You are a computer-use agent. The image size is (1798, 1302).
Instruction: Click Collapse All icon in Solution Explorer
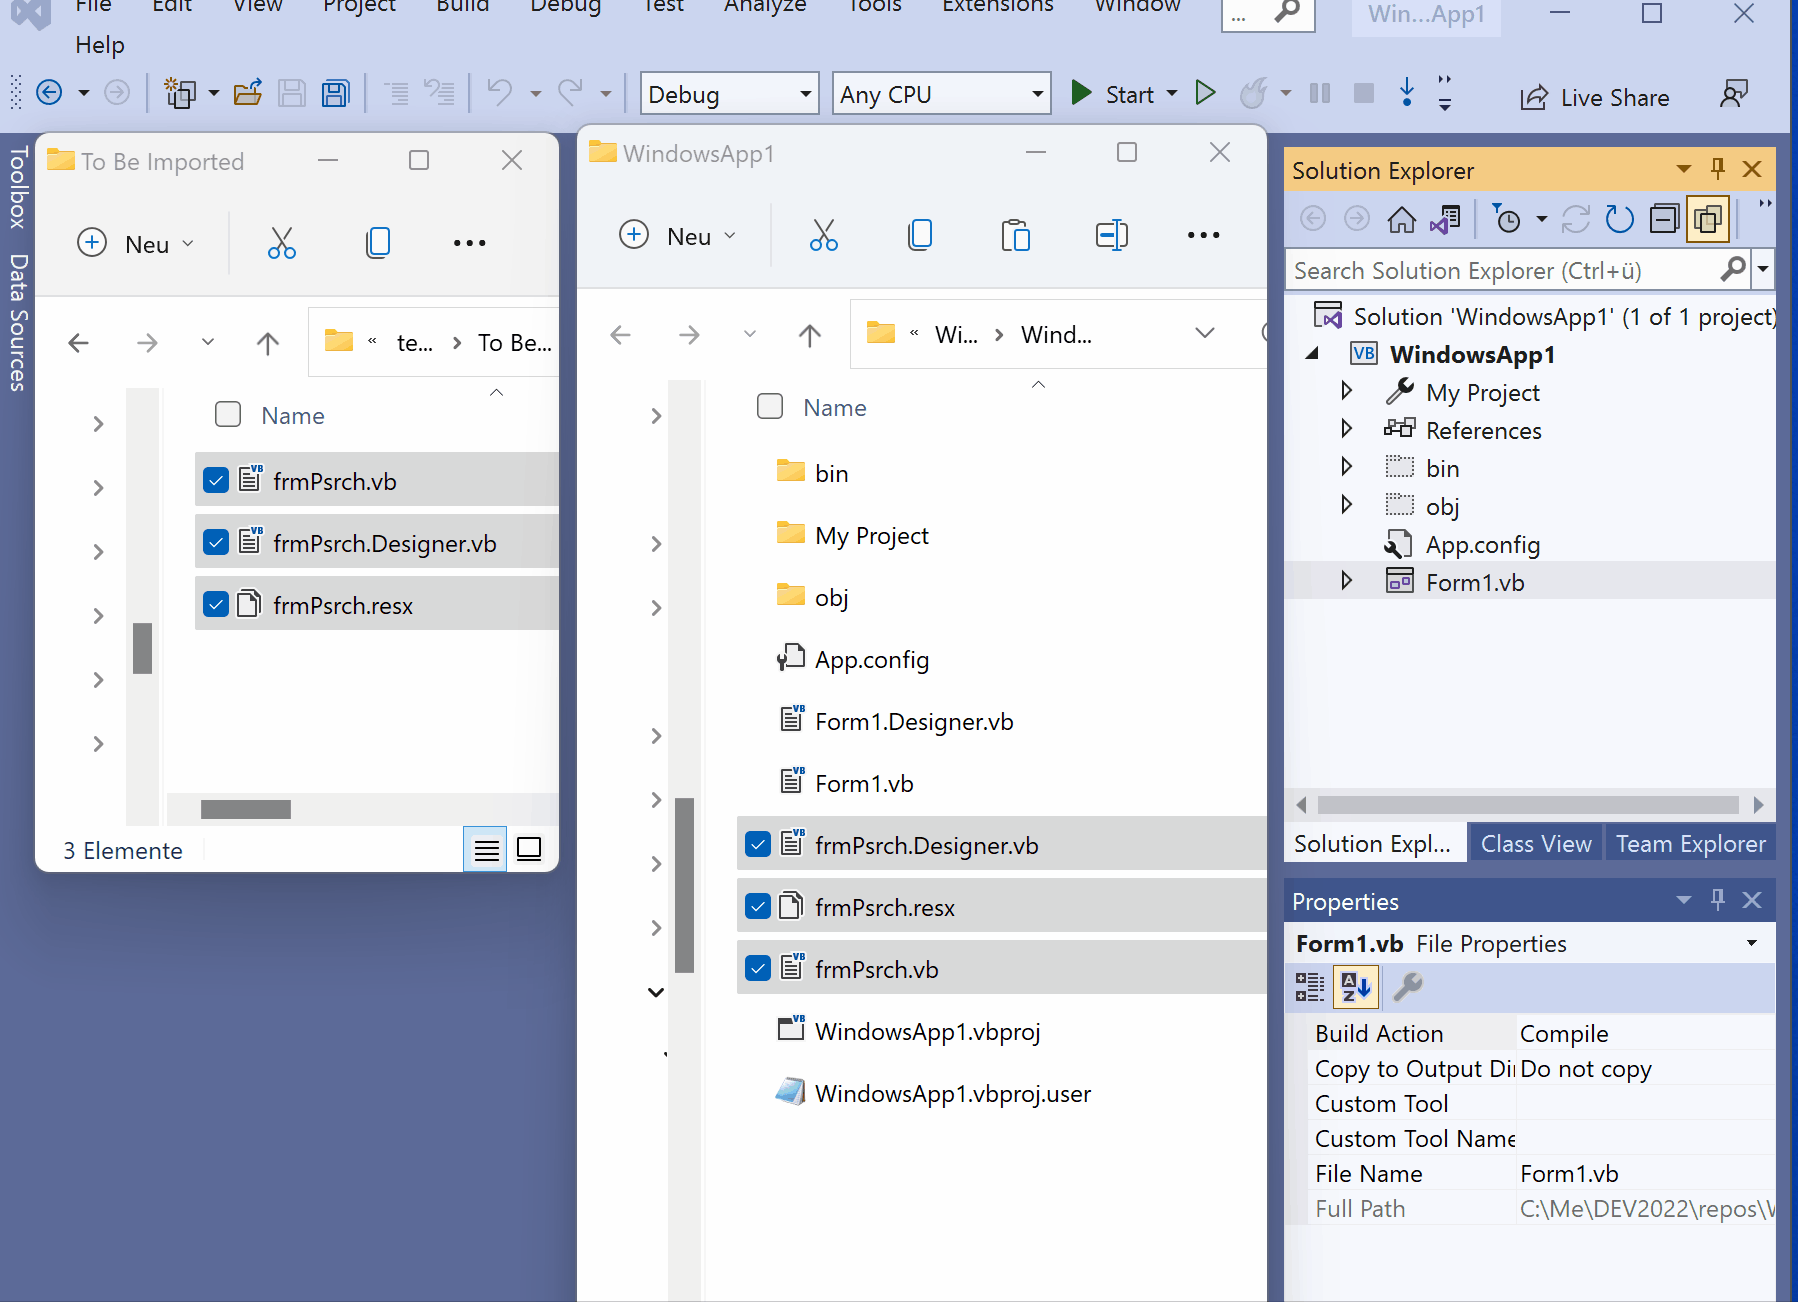click(x=1664, y=218)
